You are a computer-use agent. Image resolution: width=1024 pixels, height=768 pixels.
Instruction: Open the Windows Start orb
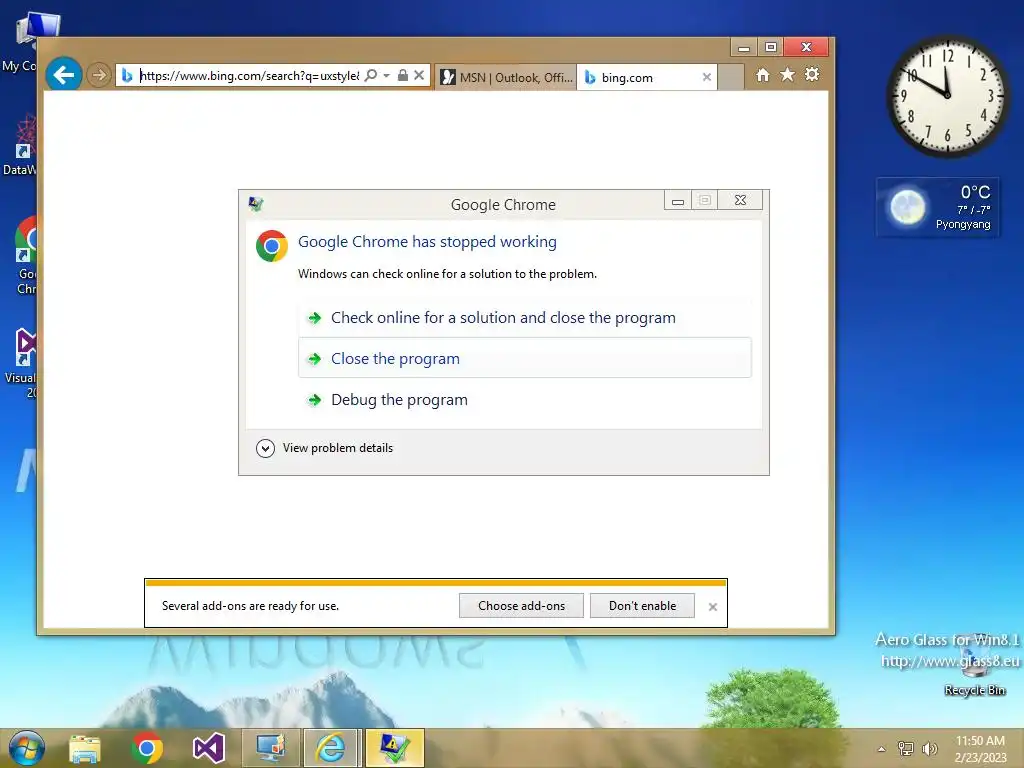[x=26, y=748]
